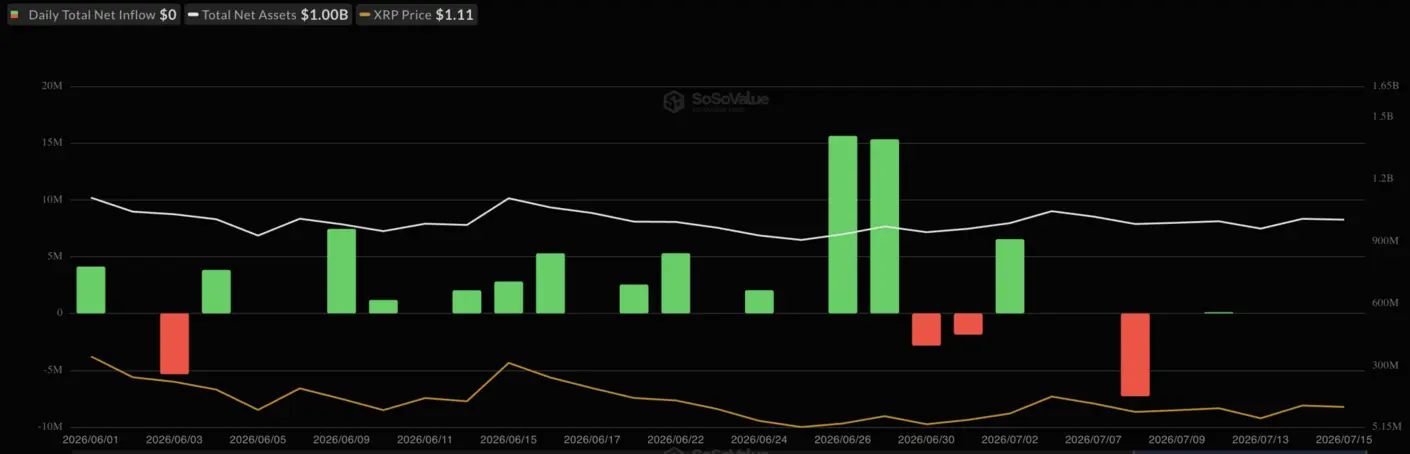Click the SoSoValue watermark logo icon
The width and height of the screenshot is (1410, 454).
tap(674, 101)
